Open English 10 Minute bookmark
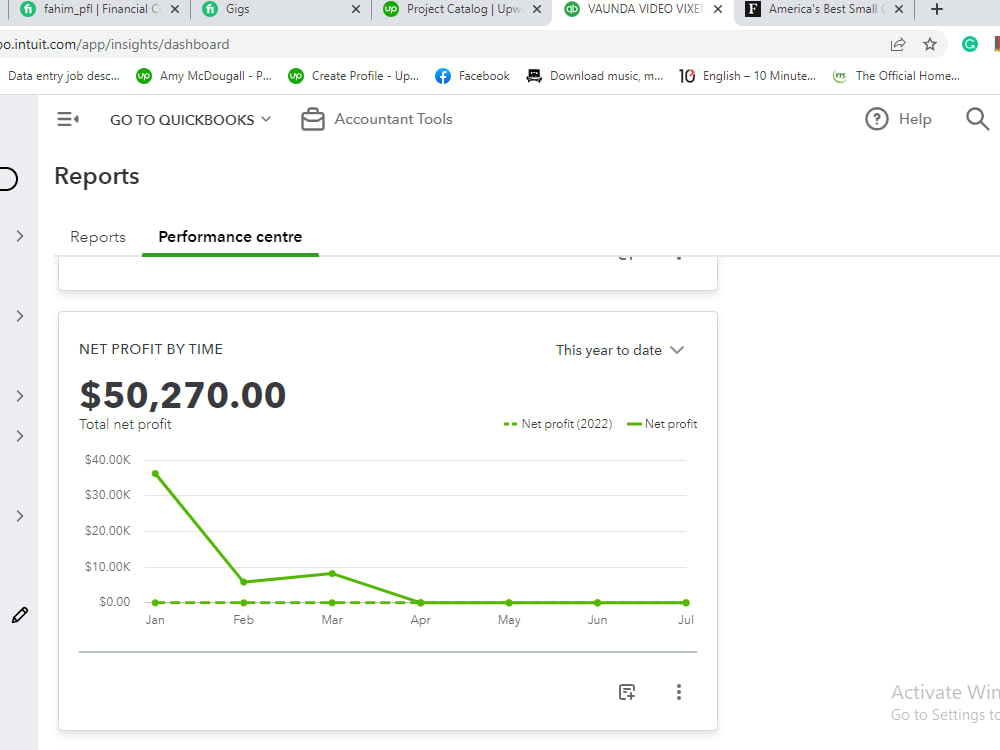This screenshot has width=1000, height=750. click(x=747, y=76)
